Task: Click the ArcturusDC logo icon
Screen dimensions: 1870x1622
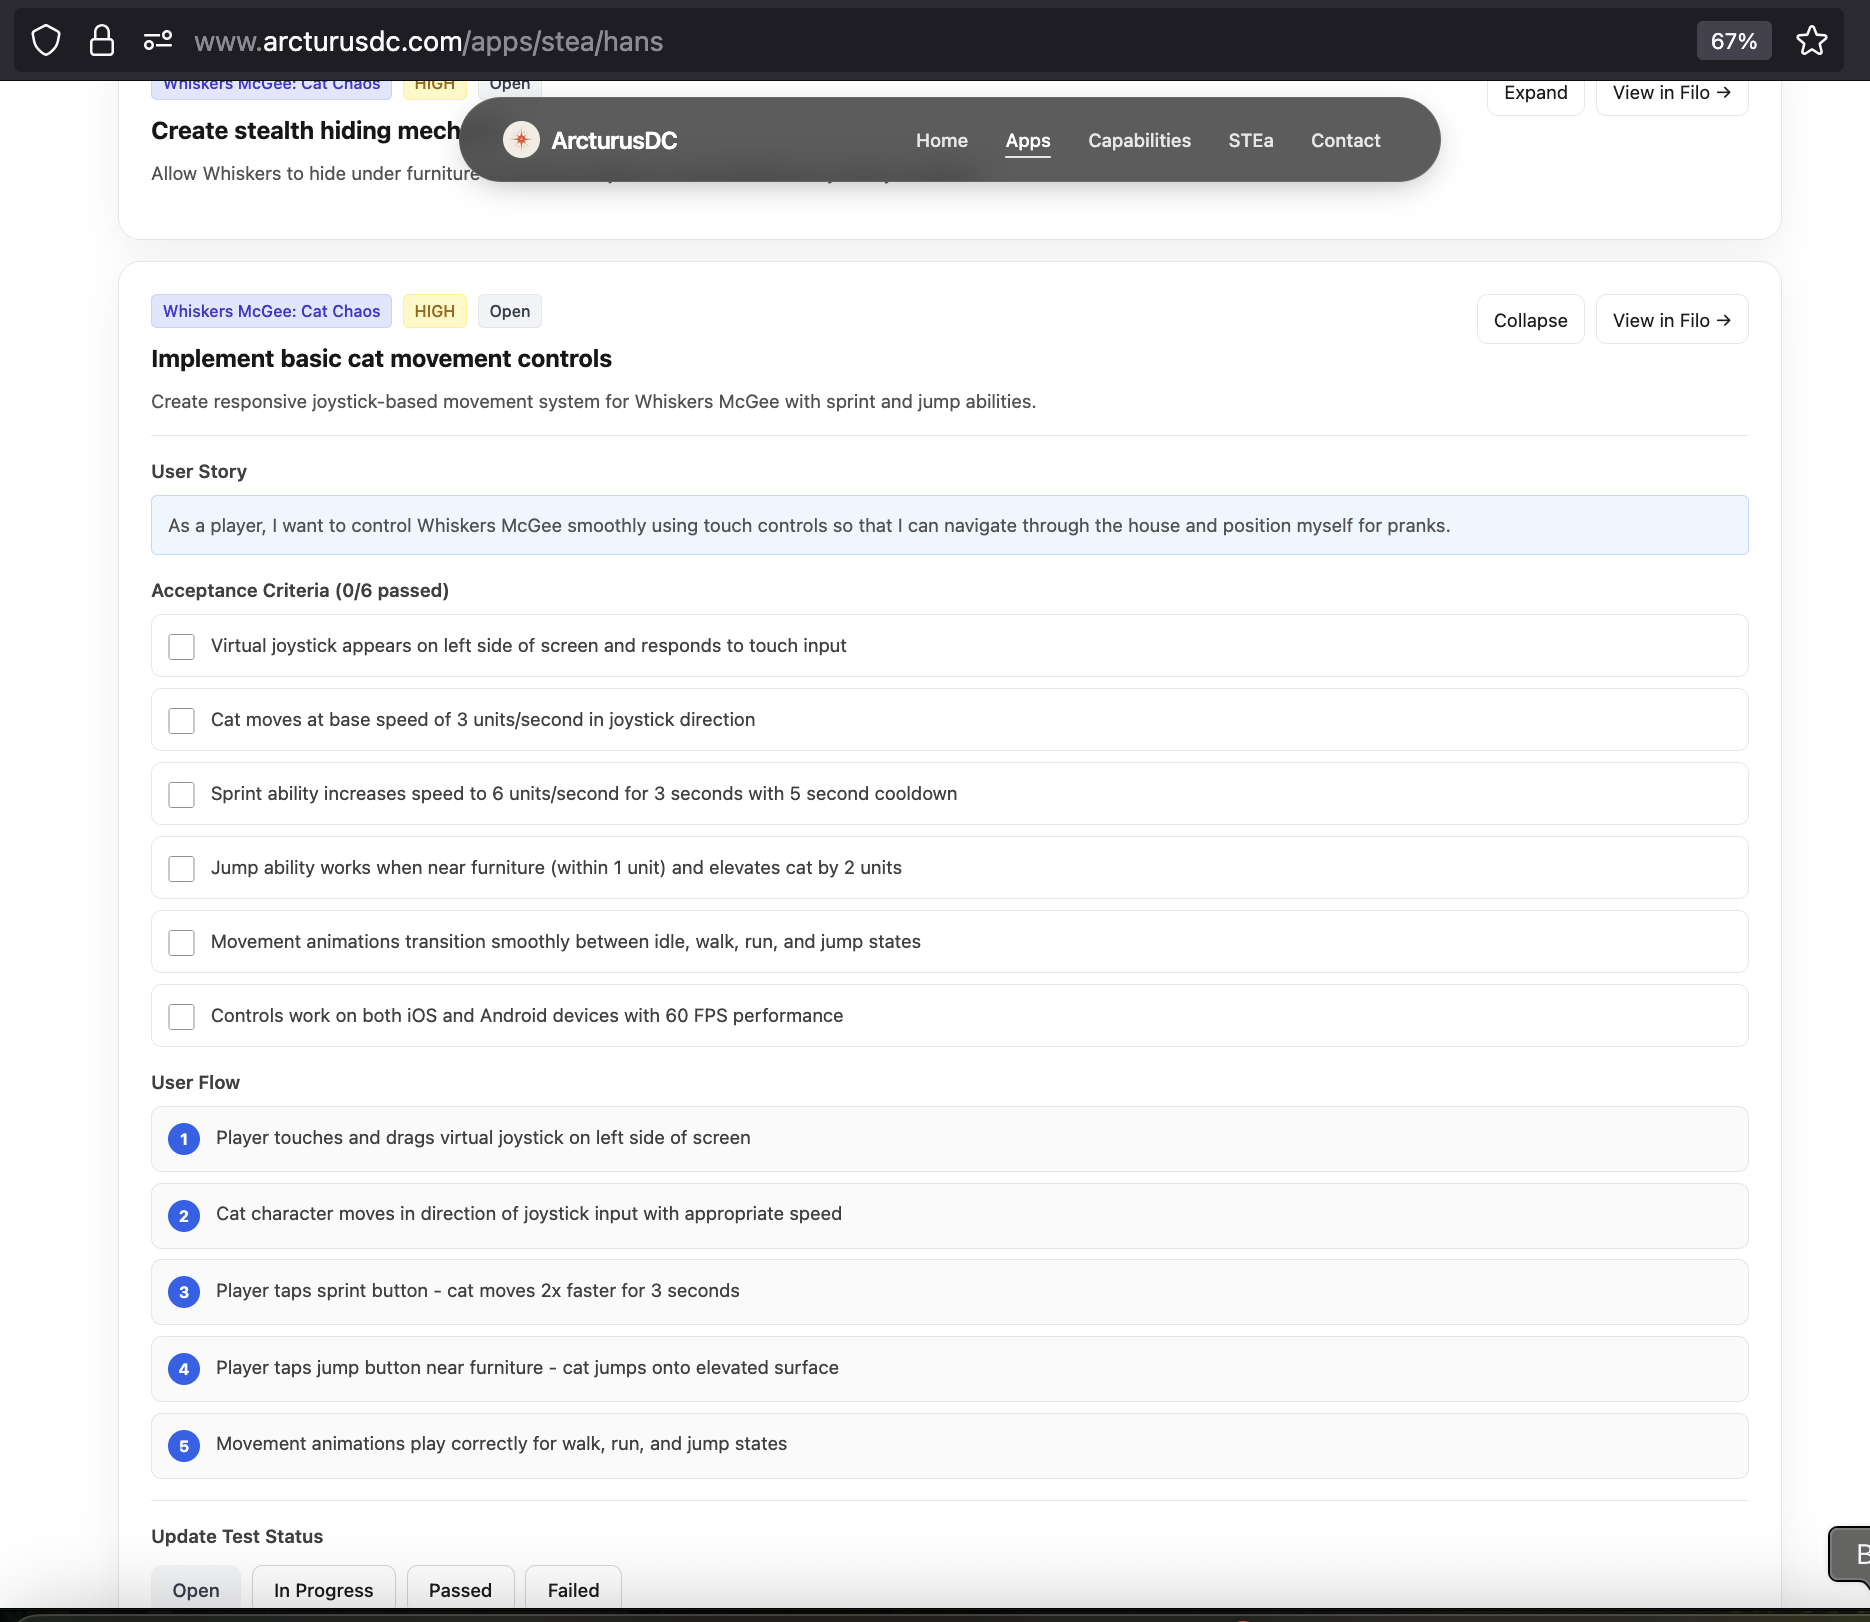Action: 521,140
